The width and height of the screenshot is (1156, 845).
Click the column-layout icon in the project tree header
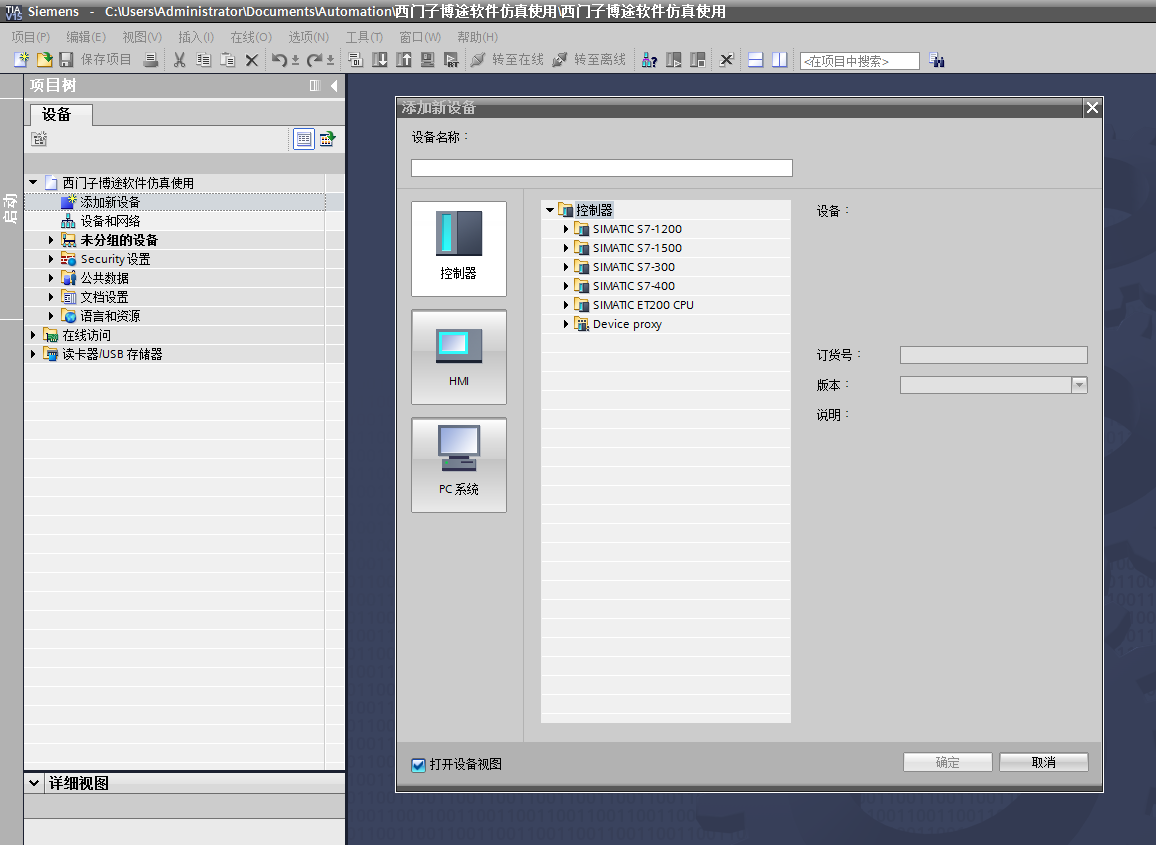tap(315, 86)
